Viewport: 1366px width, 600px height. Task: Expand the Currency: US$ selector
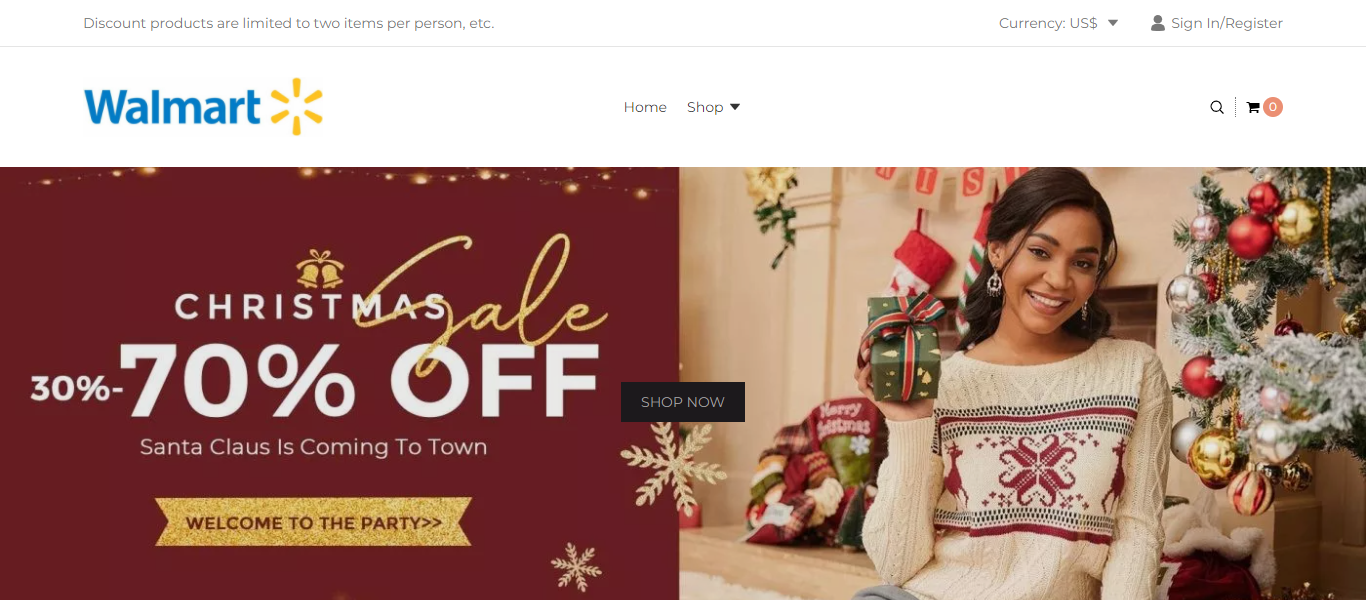(x=1058, y=23)
